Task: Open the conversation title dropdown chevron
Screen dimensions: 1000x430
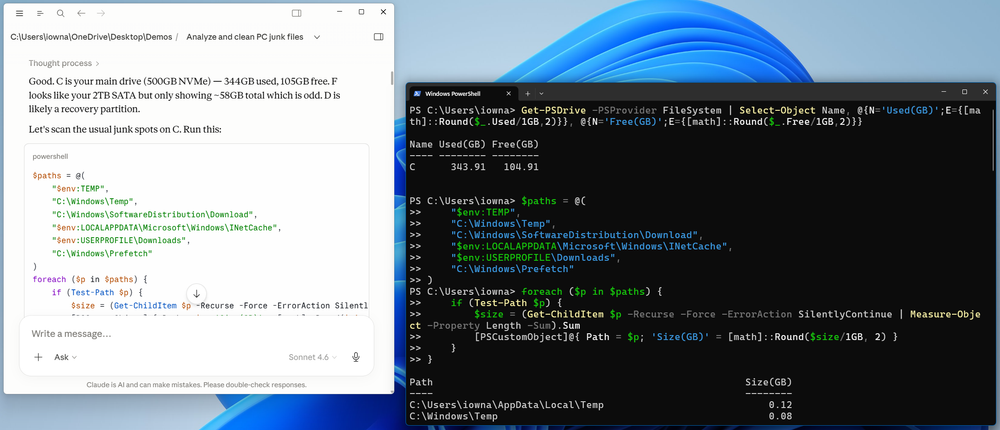Action: tap(317, 37)
